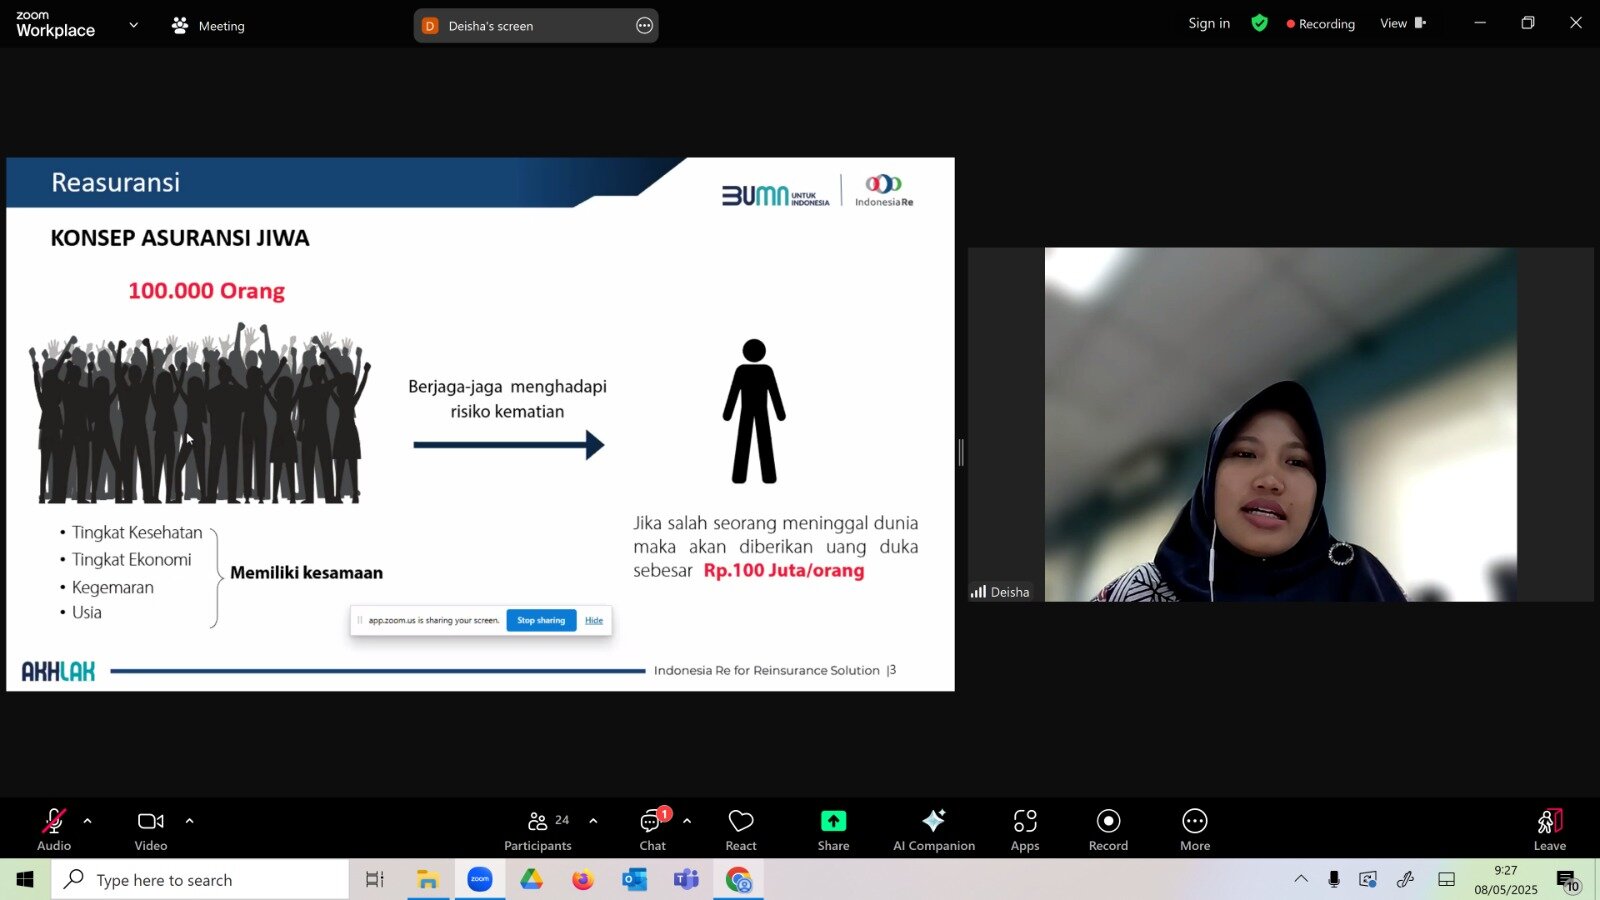
Task: Minimize the Zoom window
Action: click(1480, 23)
